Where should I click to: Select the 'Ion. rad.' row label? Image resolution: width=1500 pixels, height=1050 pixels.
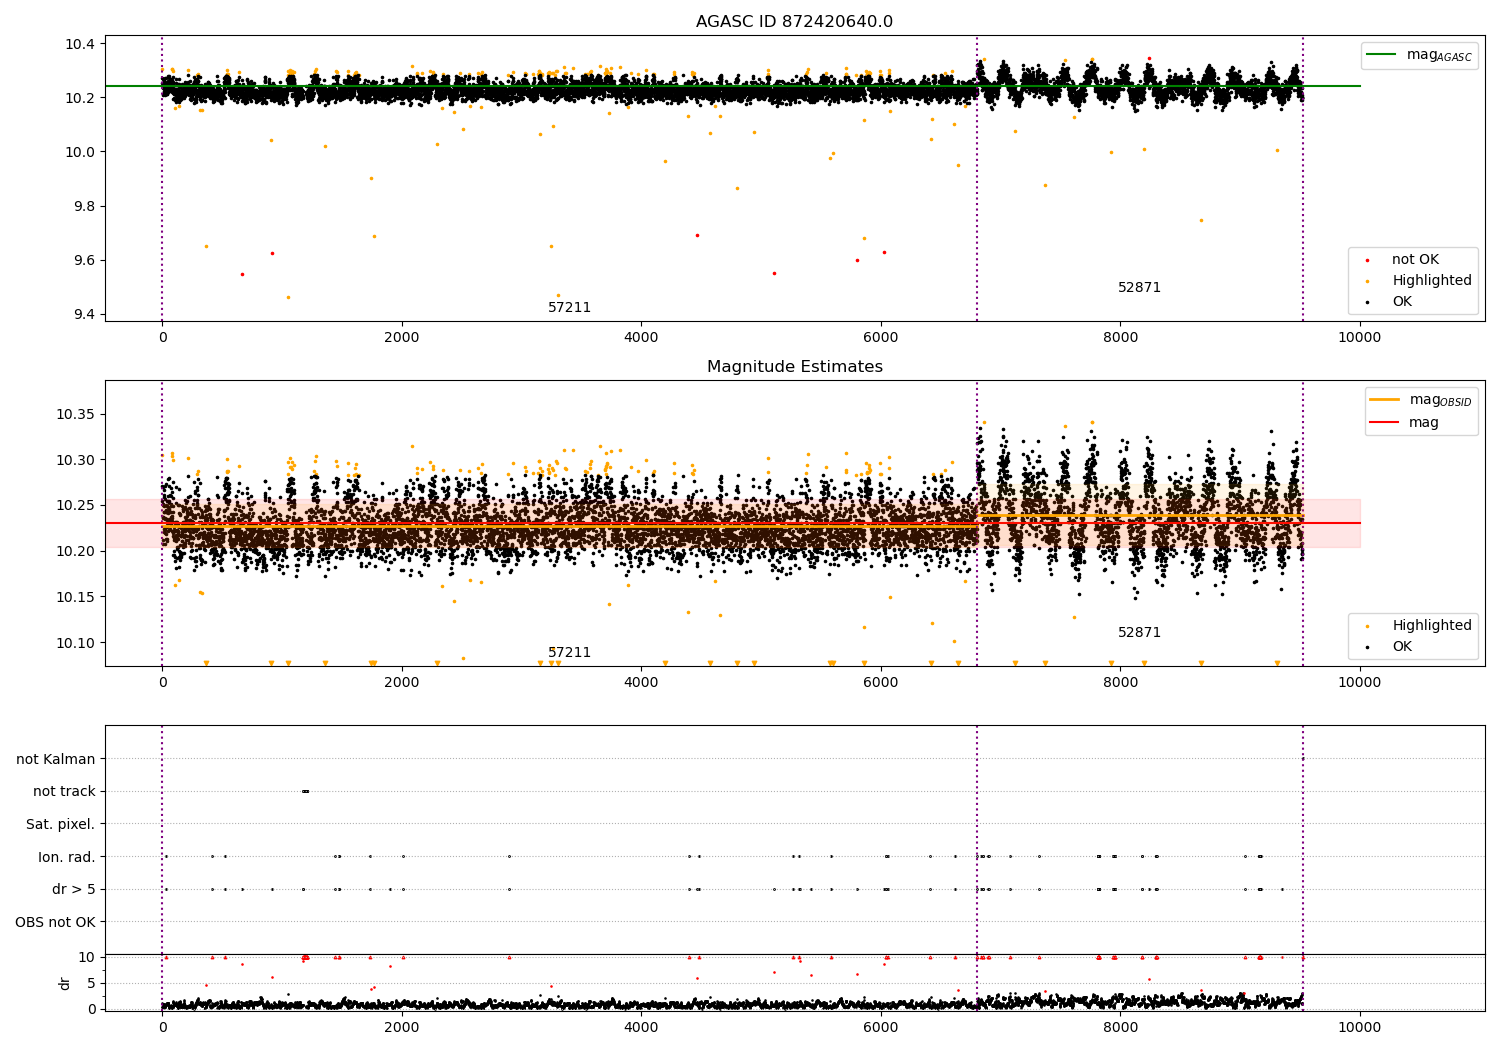click(x=67, y=857)
